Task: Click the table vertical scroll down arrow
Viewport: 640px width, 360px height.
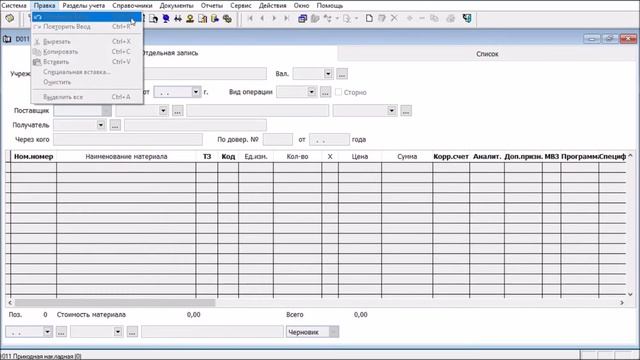Action: (630, 294)
